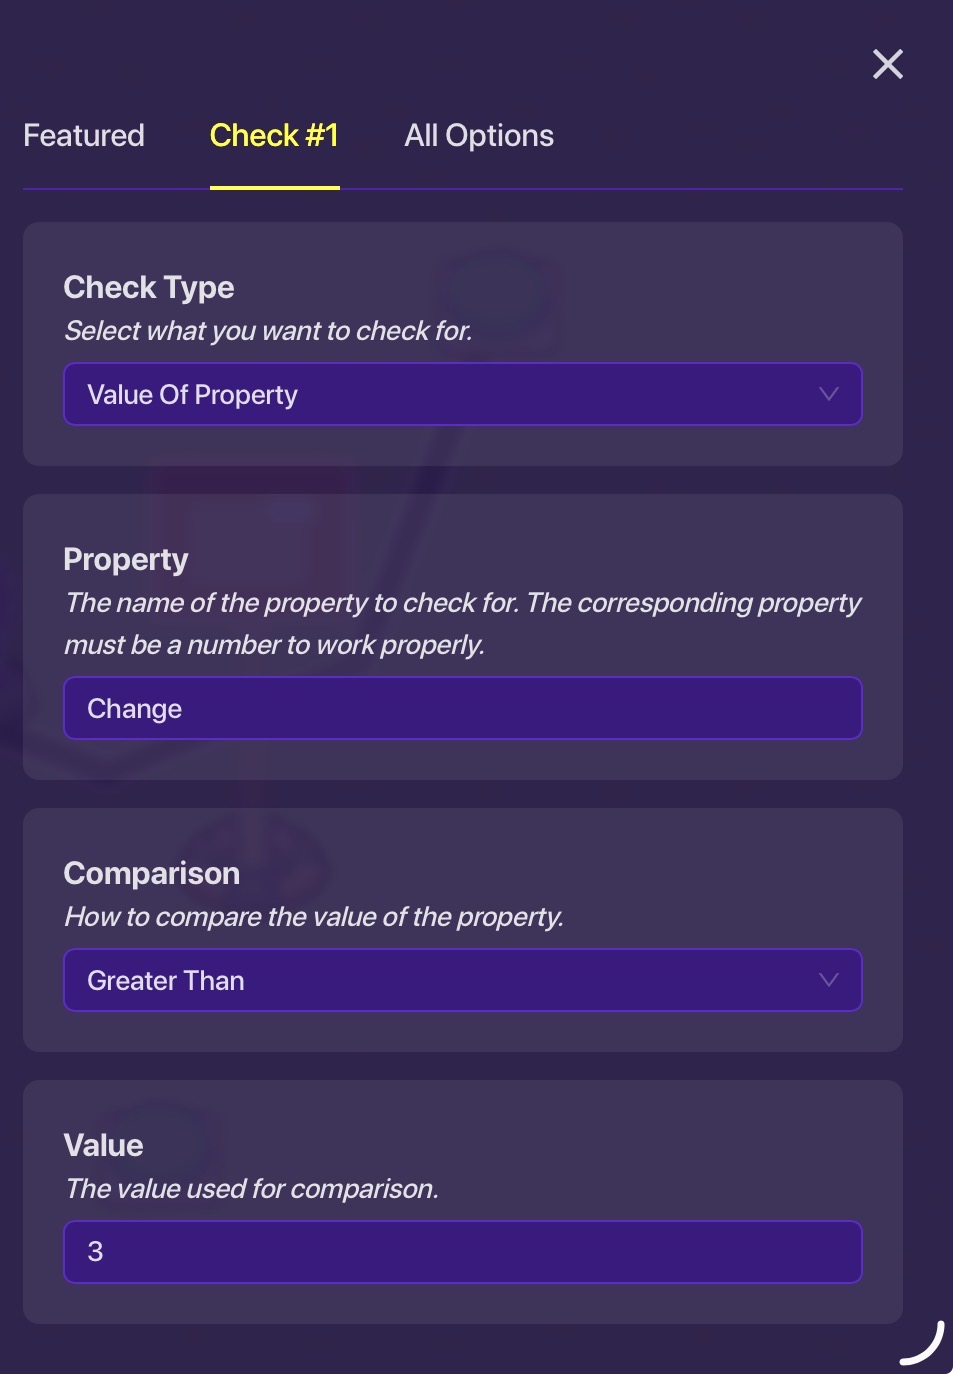Focus the Property name field containing Change

tap(462, 708)
